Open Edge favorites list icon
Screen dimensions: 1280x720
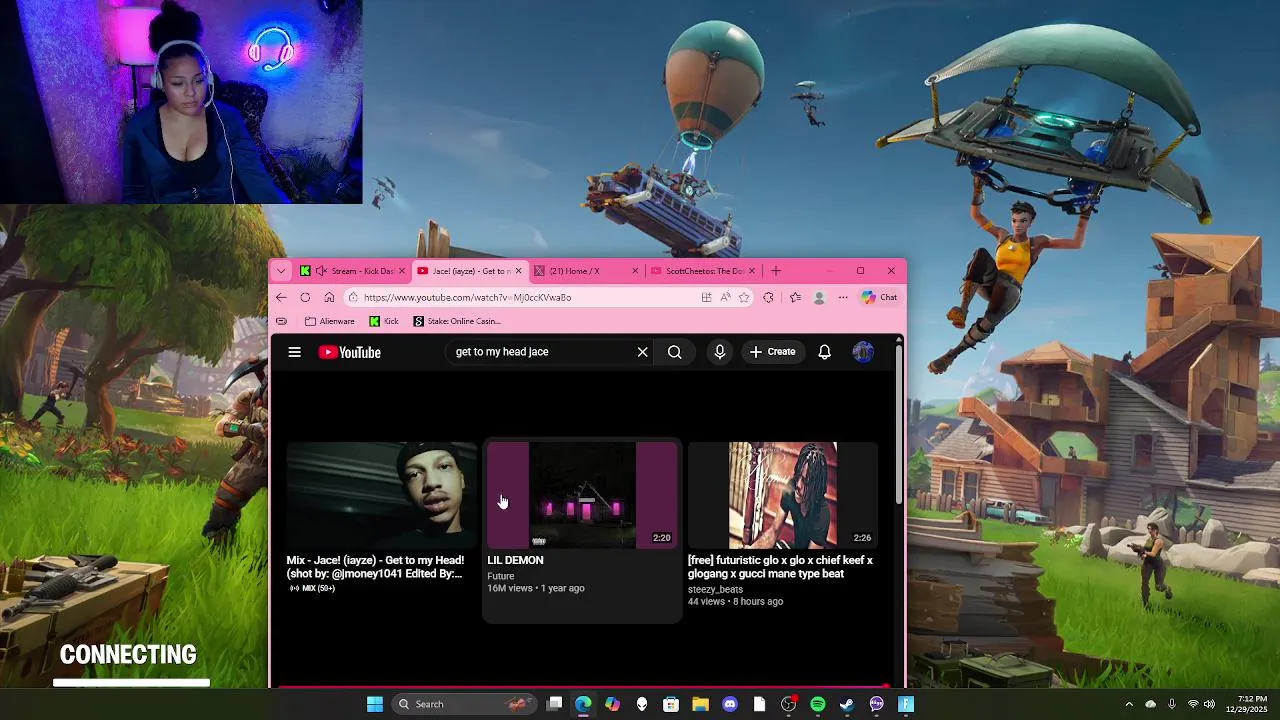[x=795, y=297]
